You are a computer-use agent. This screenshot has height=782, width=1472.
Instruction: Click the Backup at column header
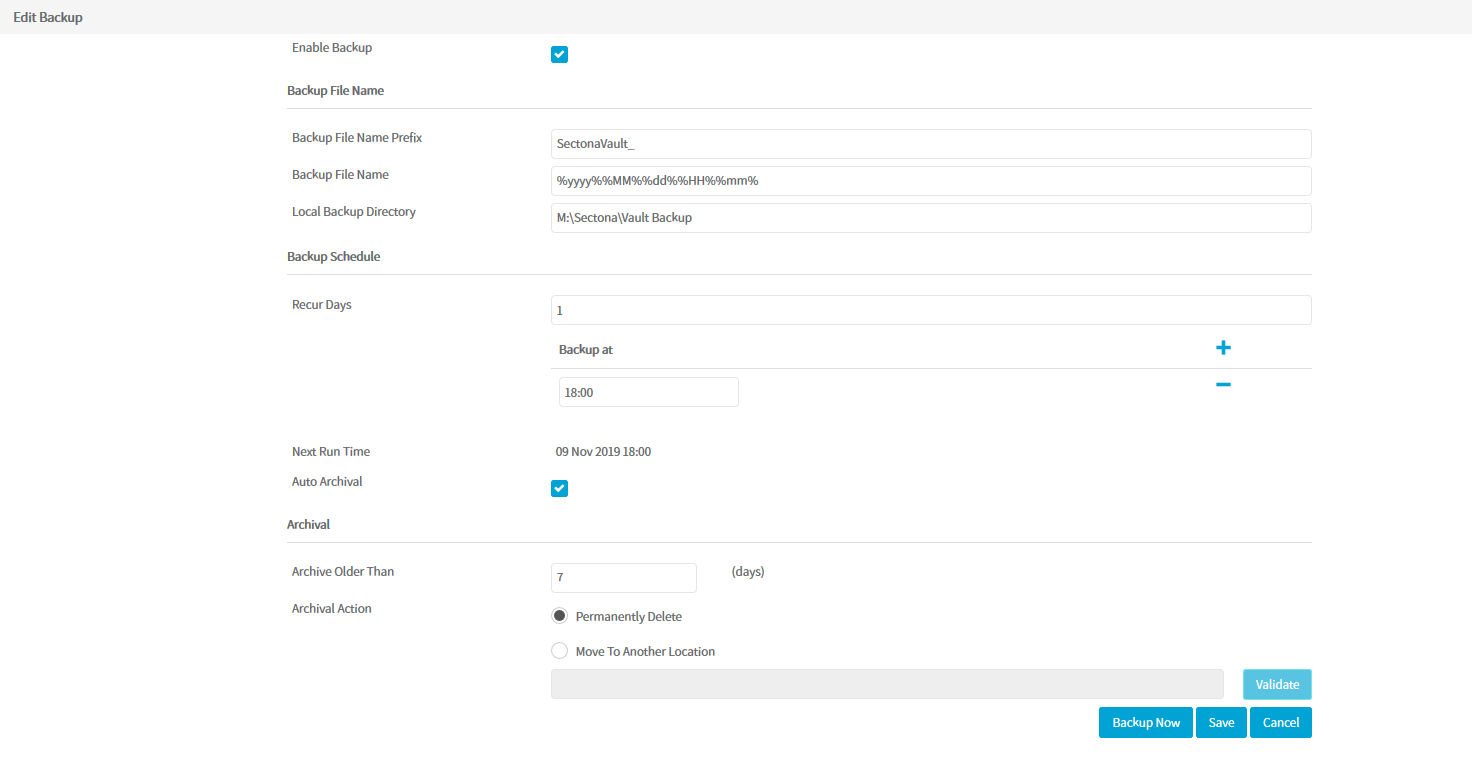(586, 350)
